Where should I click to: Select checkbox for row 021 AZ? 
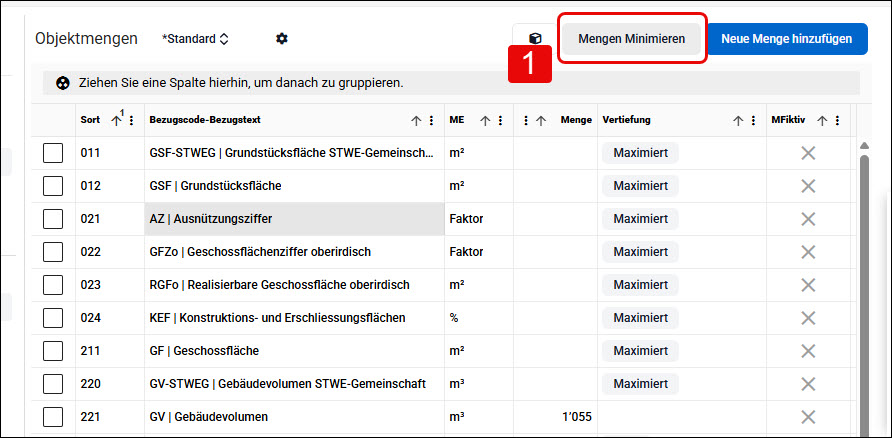point(53,219)
